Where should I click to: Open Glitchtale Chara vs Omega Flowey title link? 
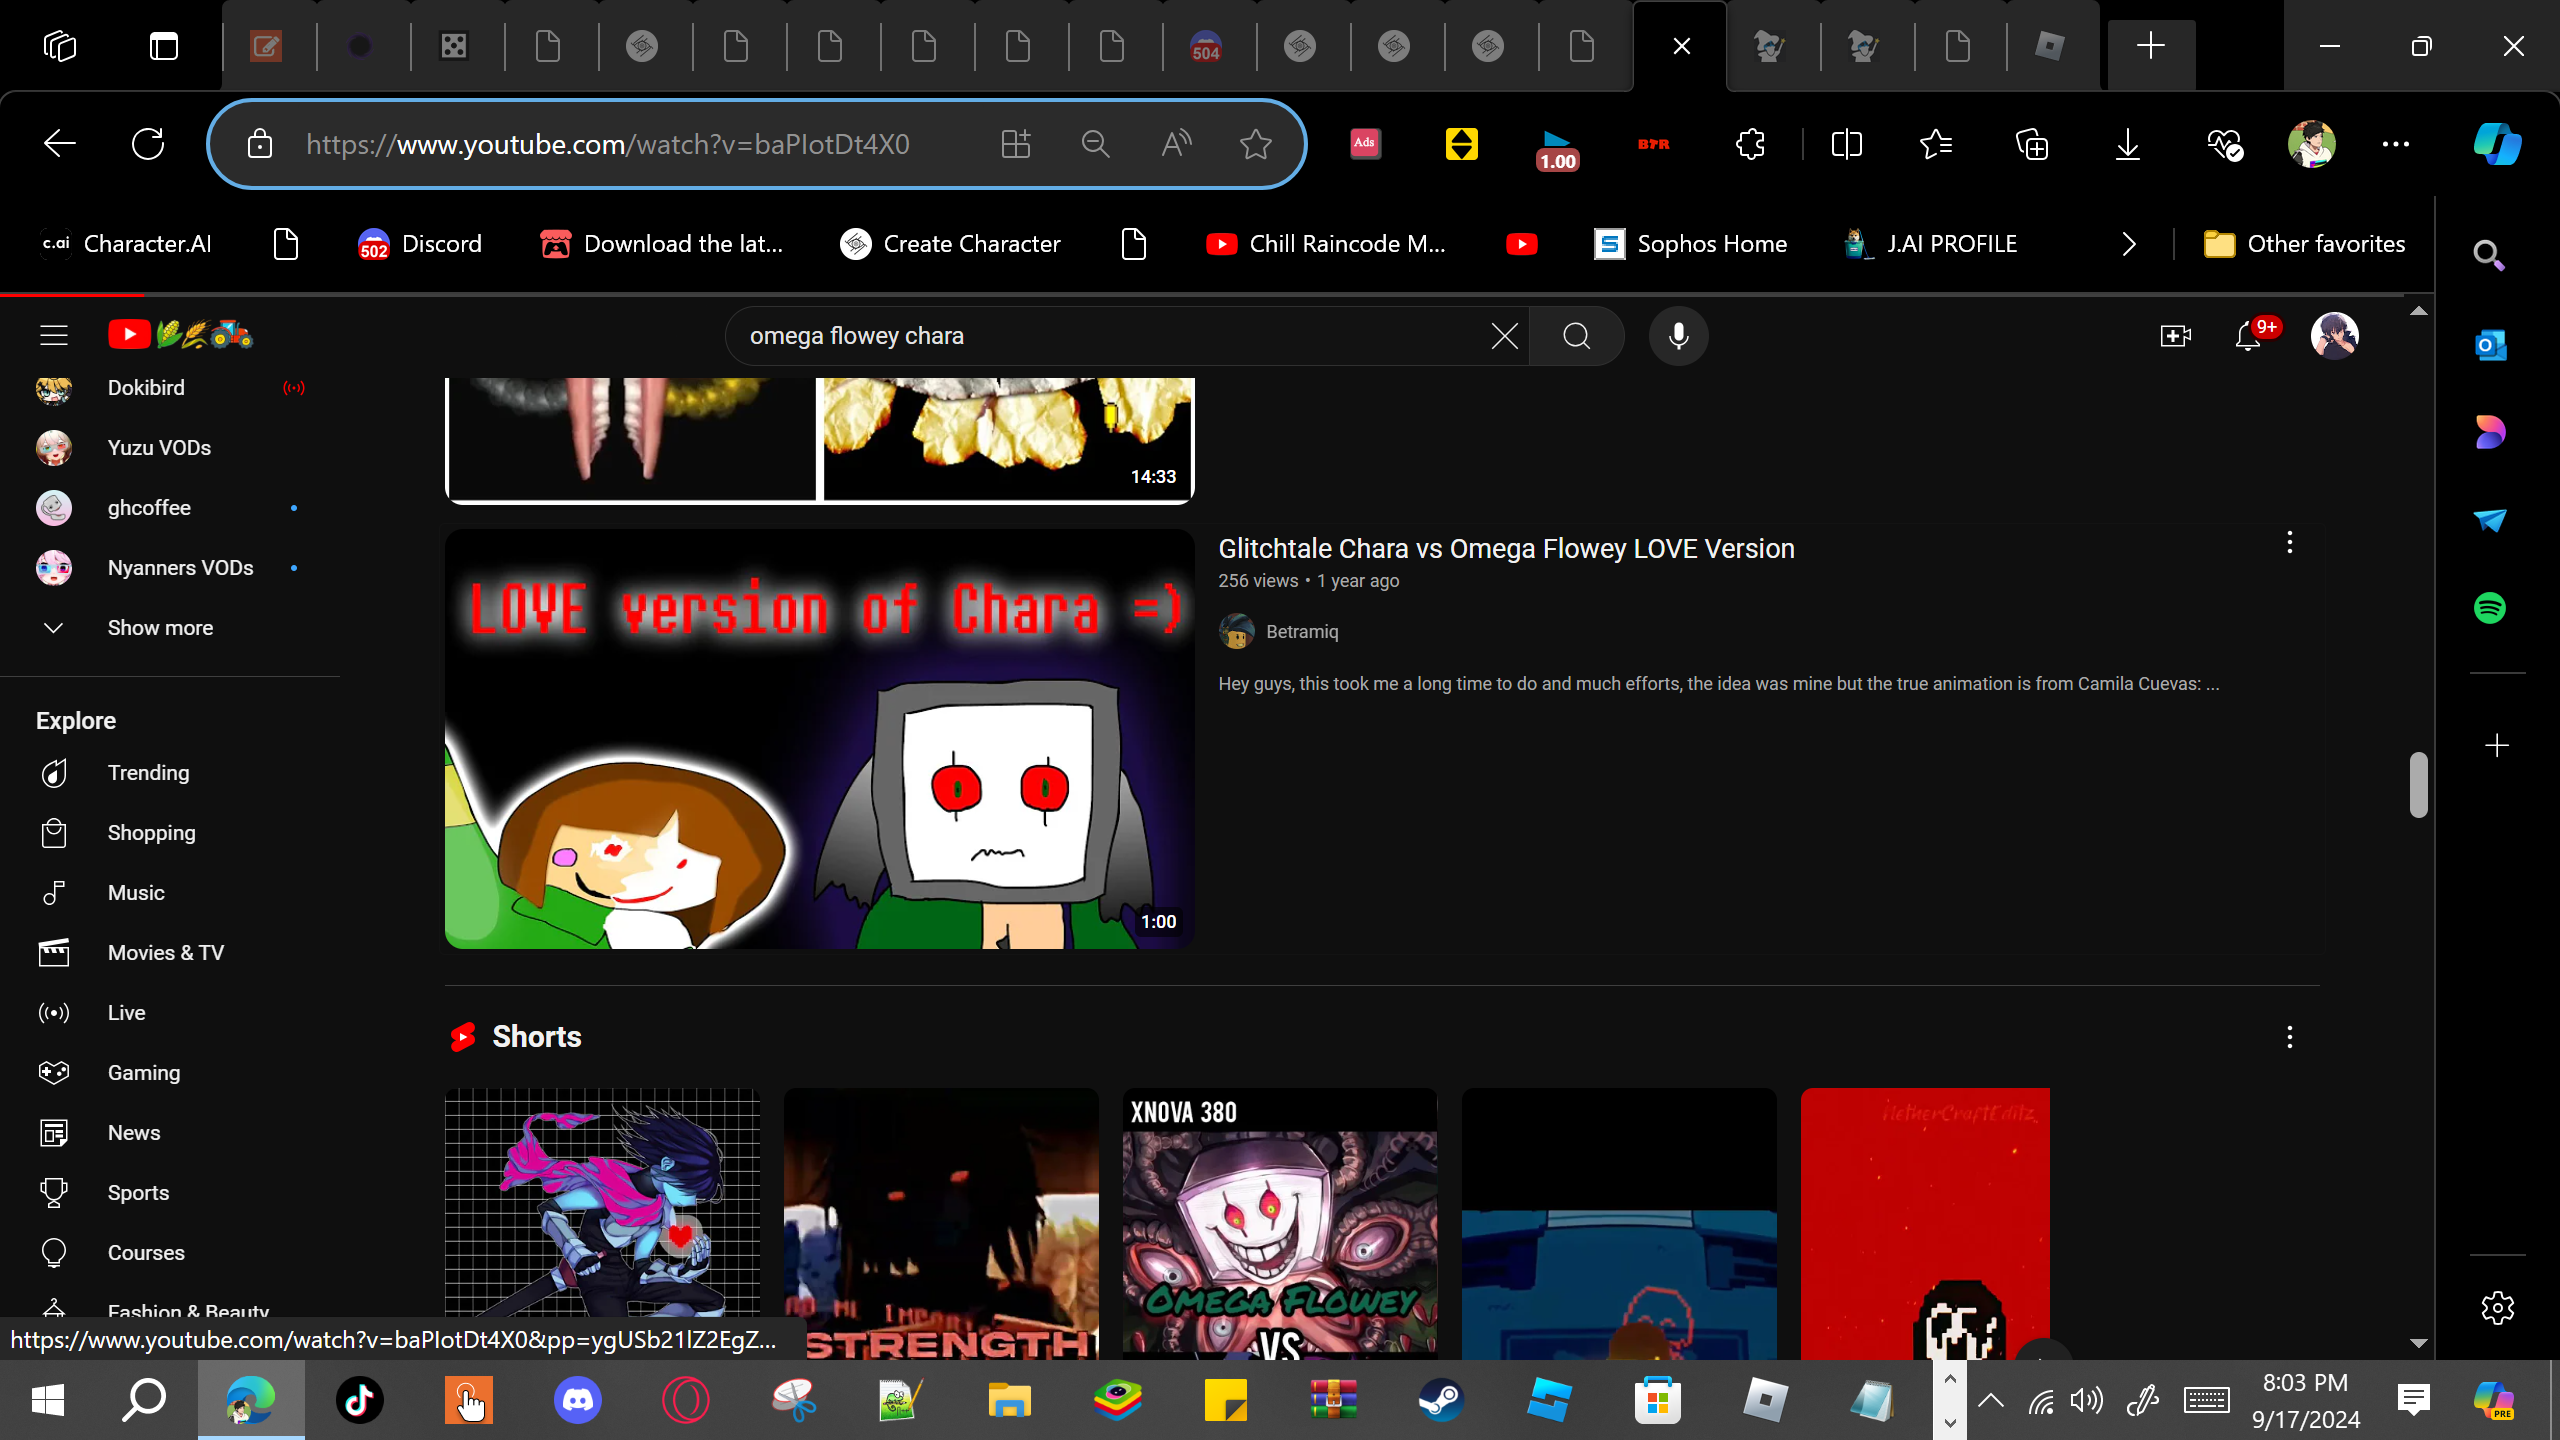(1505, 549)
